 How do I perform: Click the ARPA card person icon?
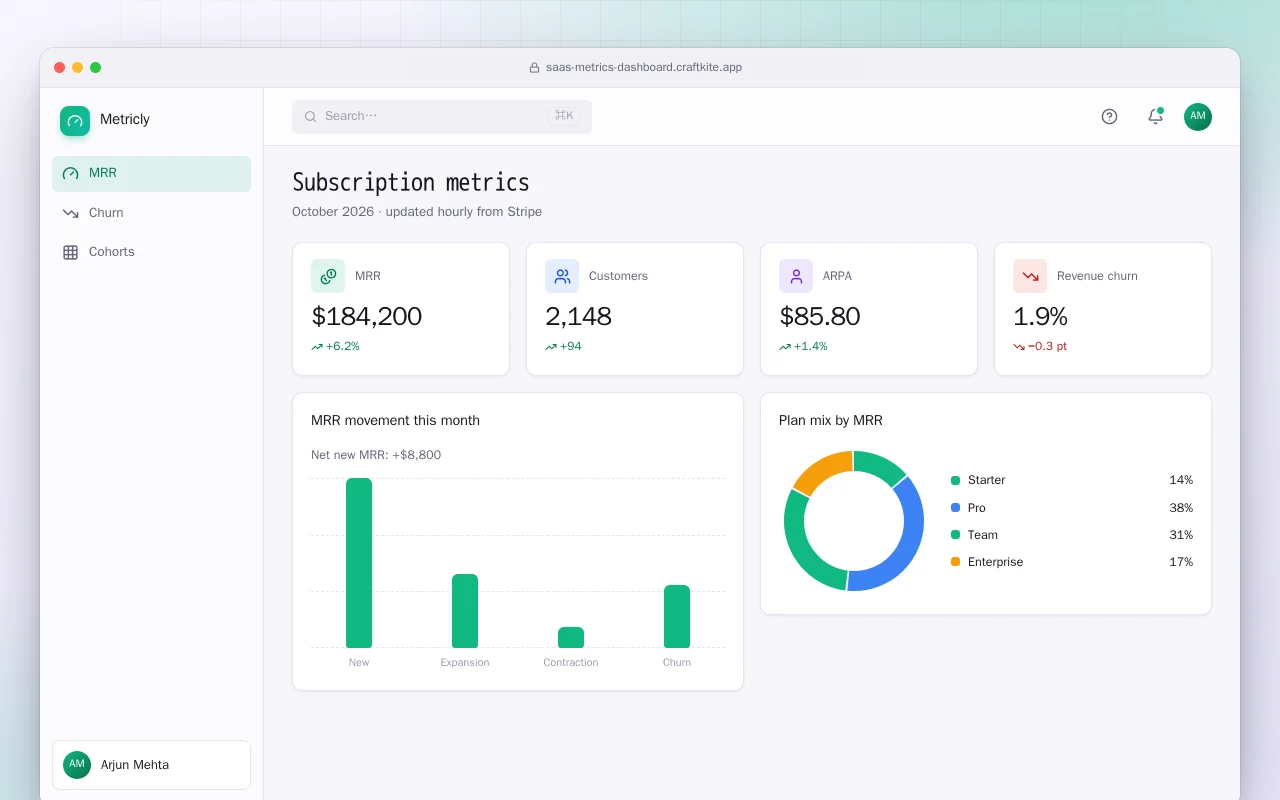(x=796, y=276)
